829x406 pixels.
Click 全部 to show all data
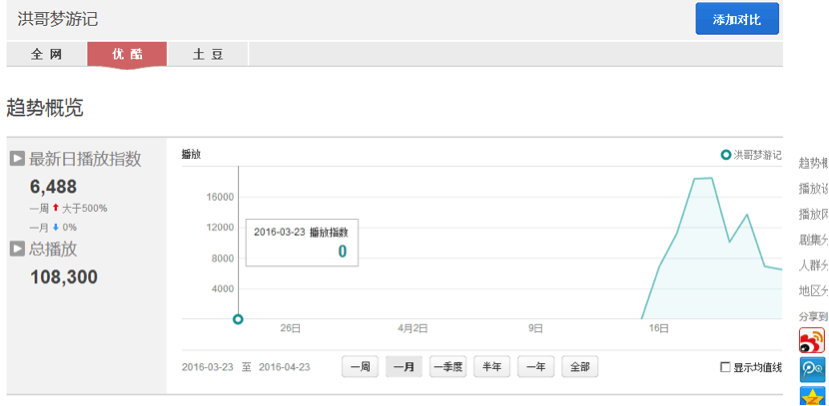(580, 367)
